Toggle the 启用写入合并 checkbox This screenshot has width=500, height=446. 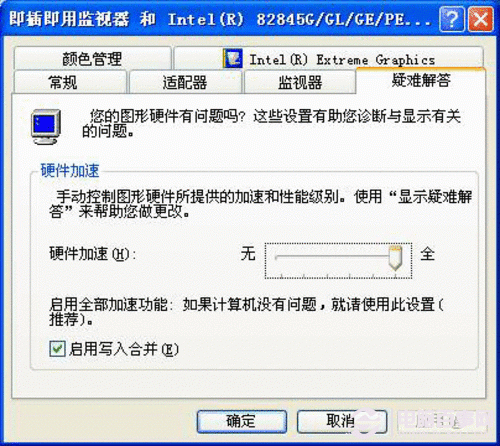click(57, 349)
